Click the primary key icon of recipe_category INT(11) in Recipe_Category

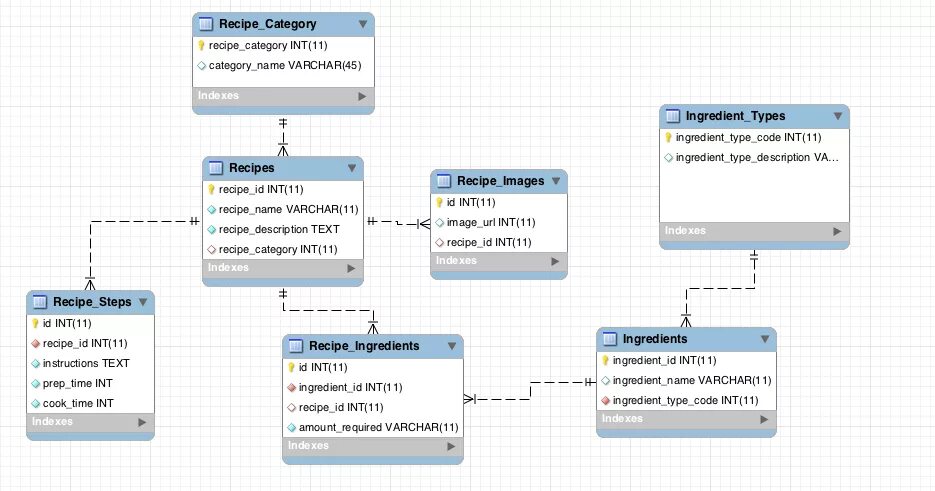click(x=202, y=45)
